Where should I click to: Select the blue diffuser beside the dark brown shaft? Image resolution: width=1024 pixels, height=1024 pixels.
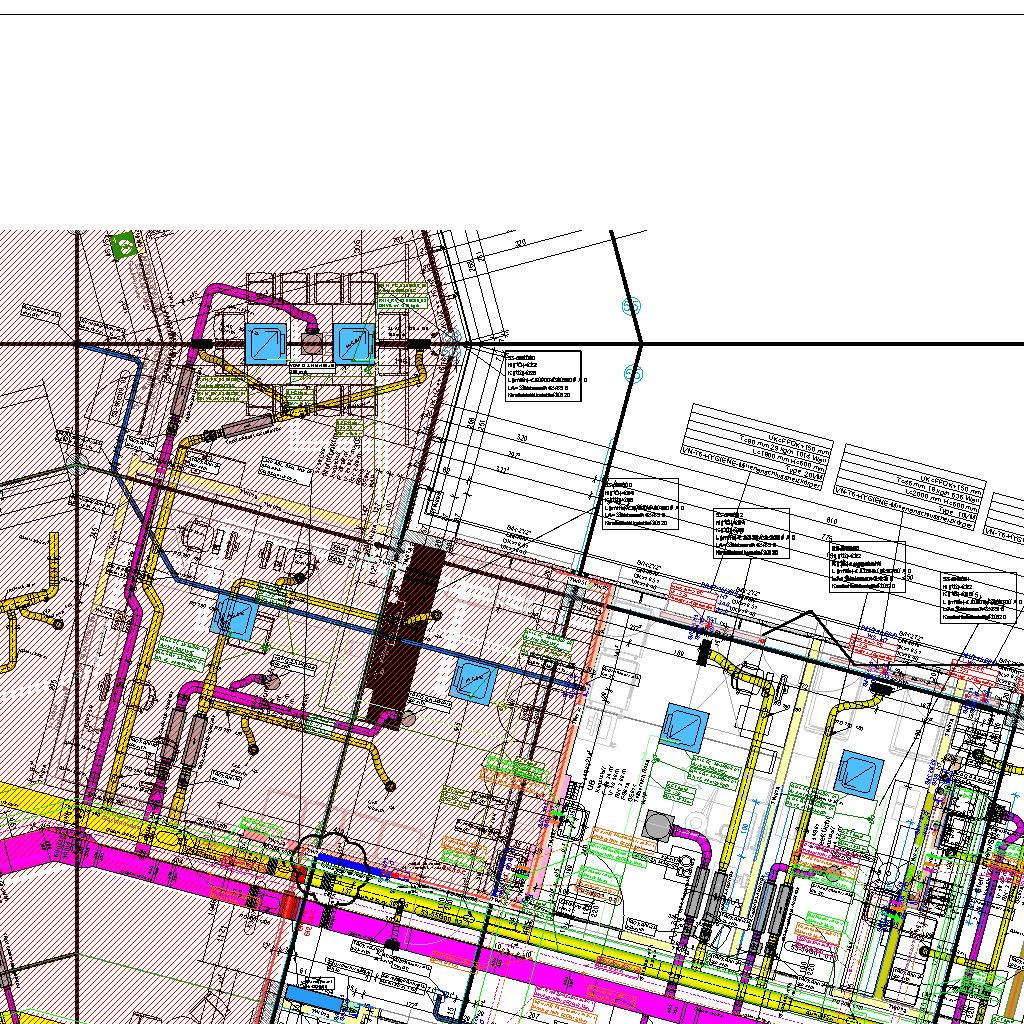[474, 682]
